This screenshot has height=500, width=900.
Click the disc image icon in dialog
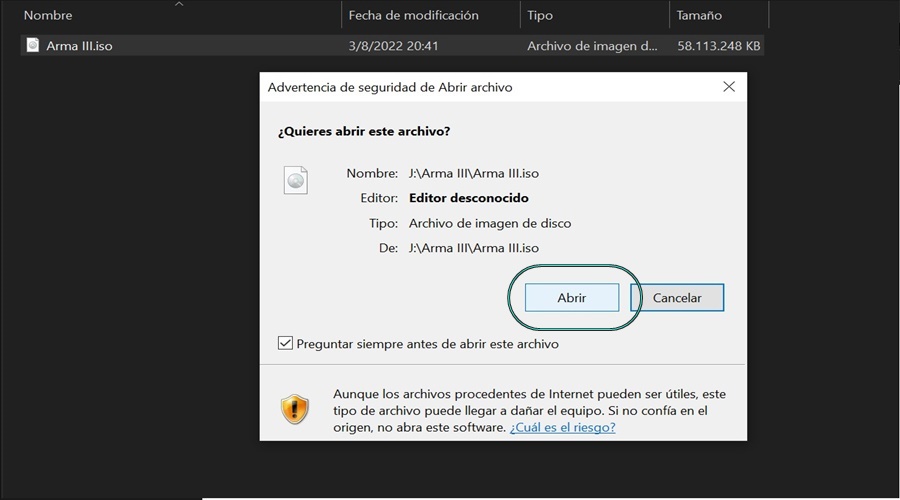pos(296,180)
